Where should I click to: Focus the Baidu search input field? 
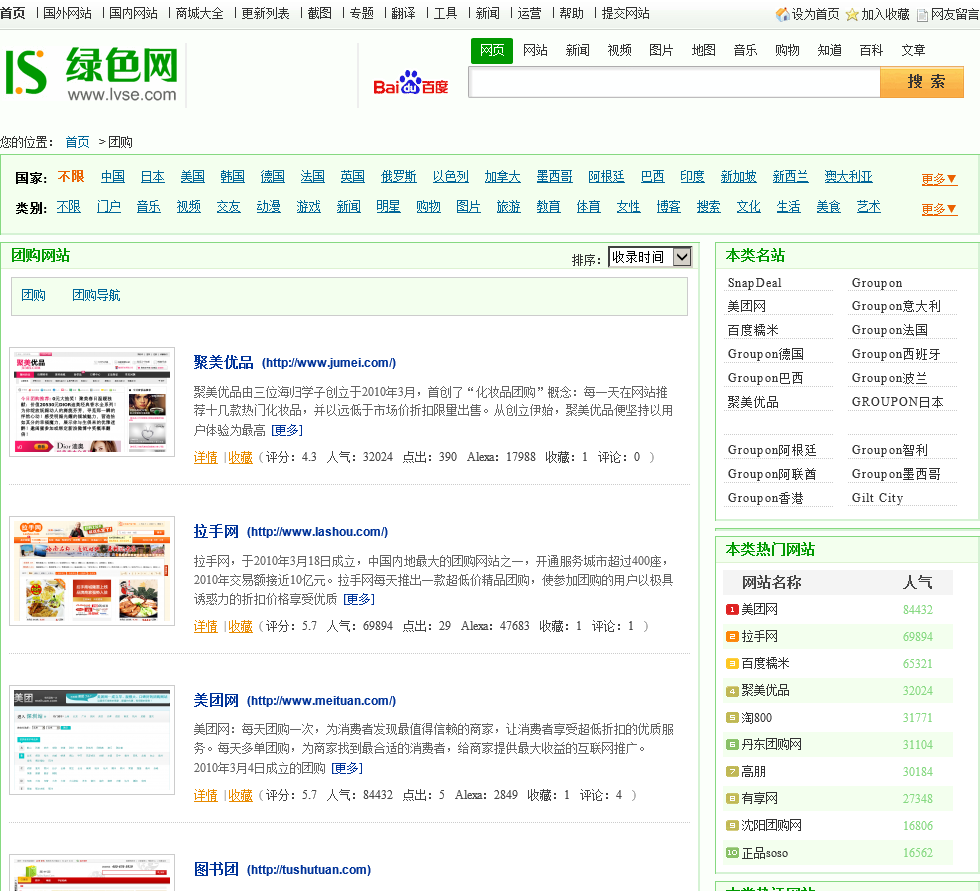pyautogui.click(x=674, y=82)
